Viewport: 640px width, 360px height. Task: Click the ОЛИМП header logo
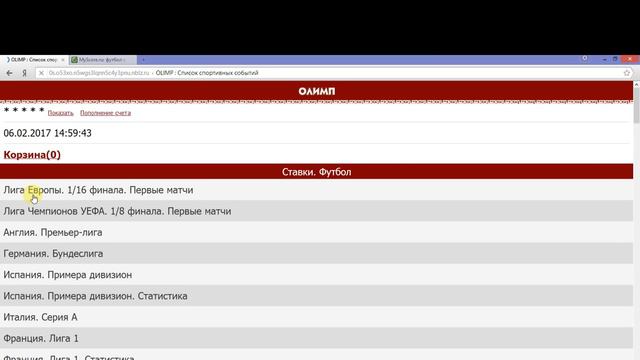pyautogui.click(x=317, y=91)
